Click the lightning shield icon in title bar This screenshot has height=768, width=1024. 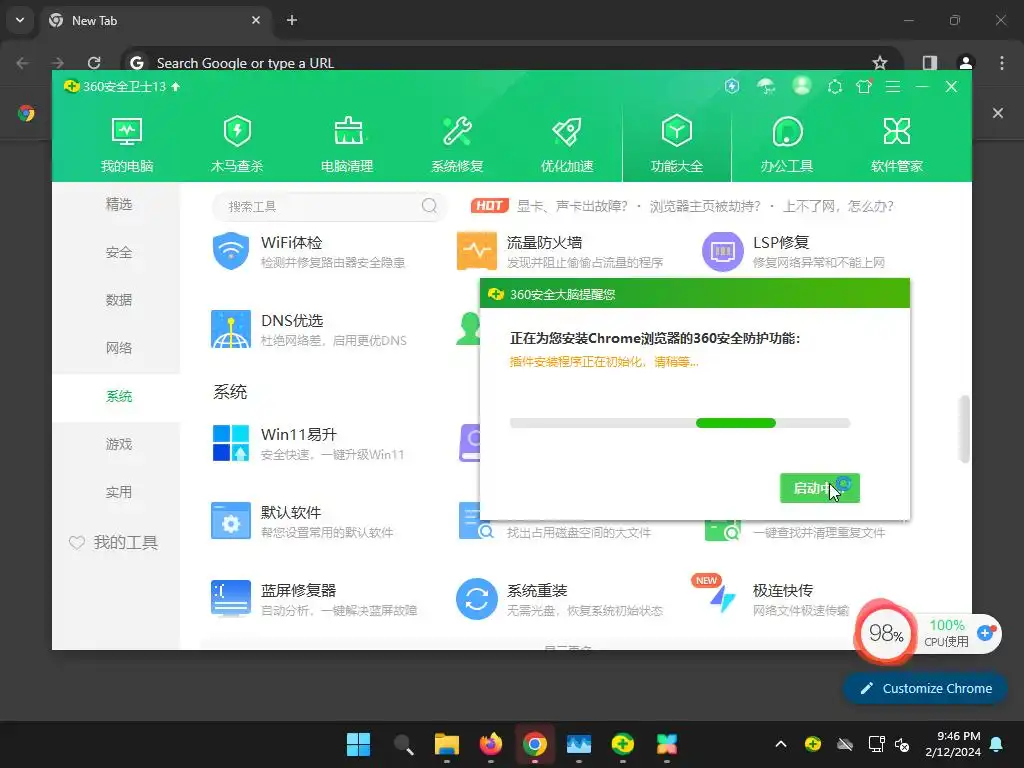[732, 86]
